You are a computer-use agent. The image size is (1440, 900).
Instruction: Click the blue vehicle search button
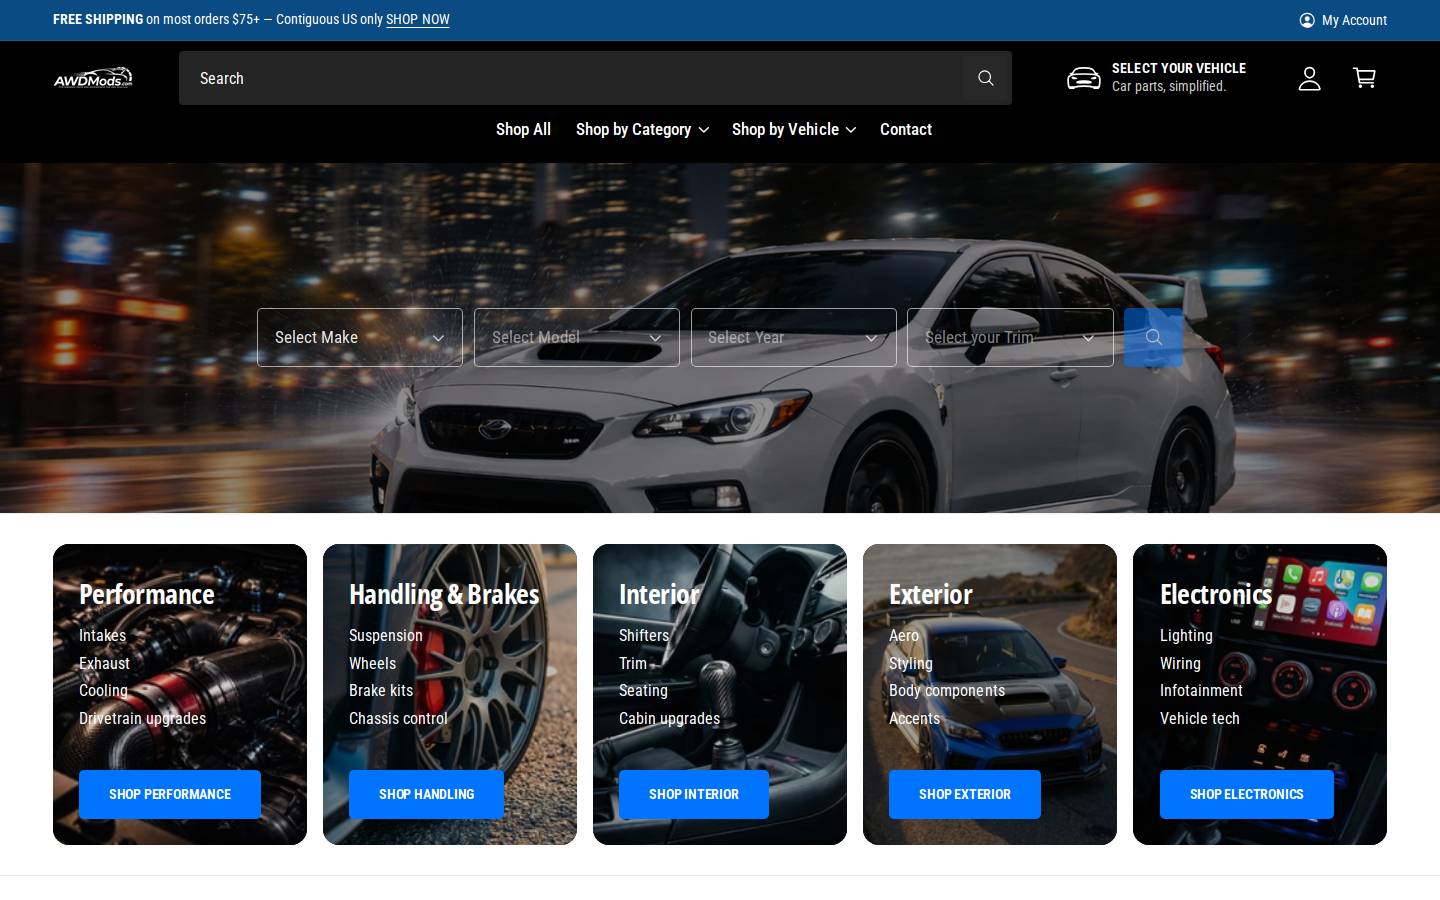1153,337
